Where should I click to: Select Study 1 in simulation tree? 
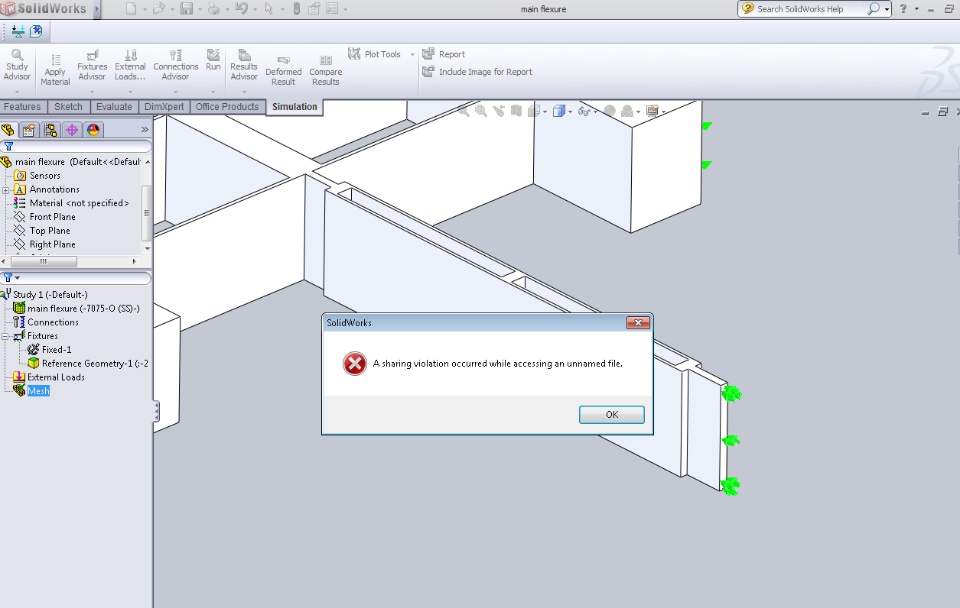pos(50,295)
